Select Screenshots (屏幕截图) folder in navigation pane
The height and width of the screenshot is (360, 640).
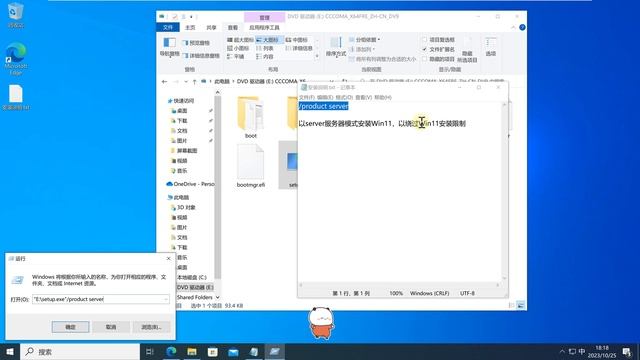184,151
